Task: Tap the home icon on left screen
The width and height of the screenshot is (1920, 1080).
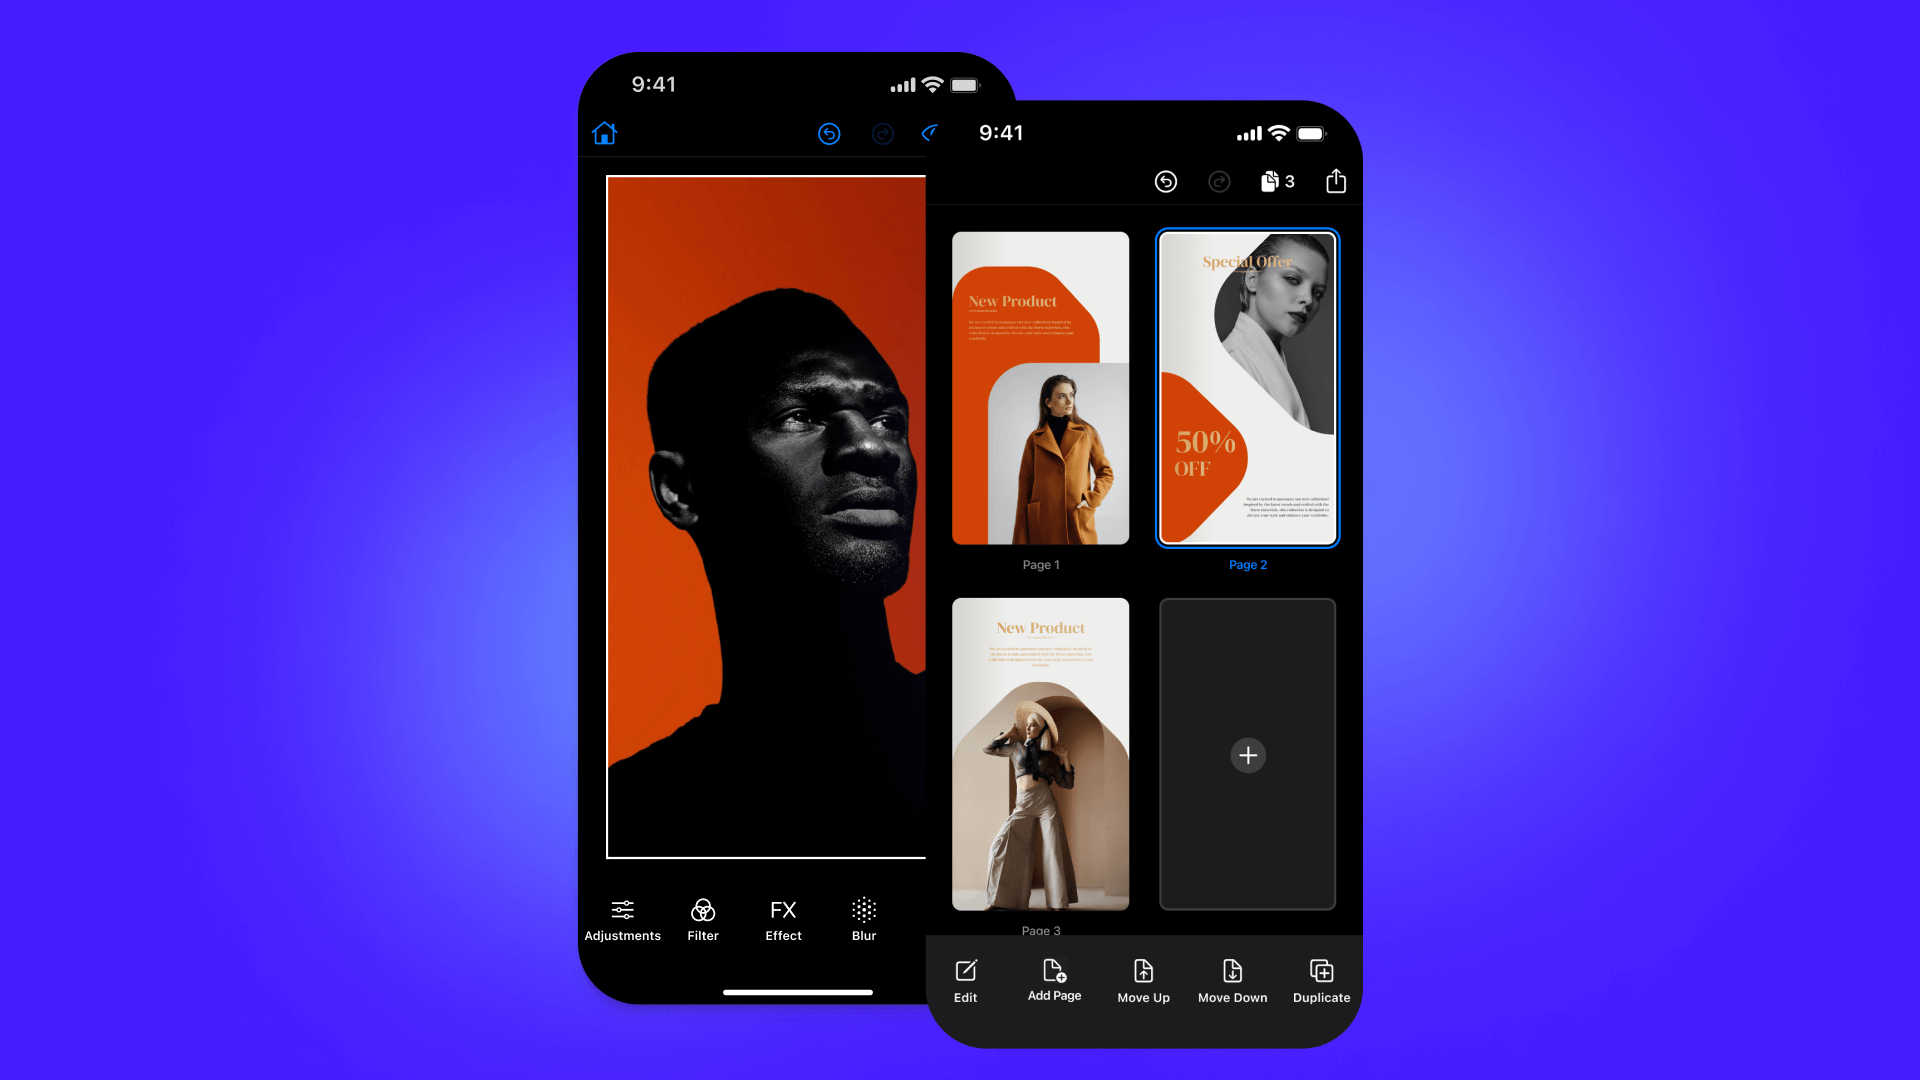Action: [x=604, y=133]
